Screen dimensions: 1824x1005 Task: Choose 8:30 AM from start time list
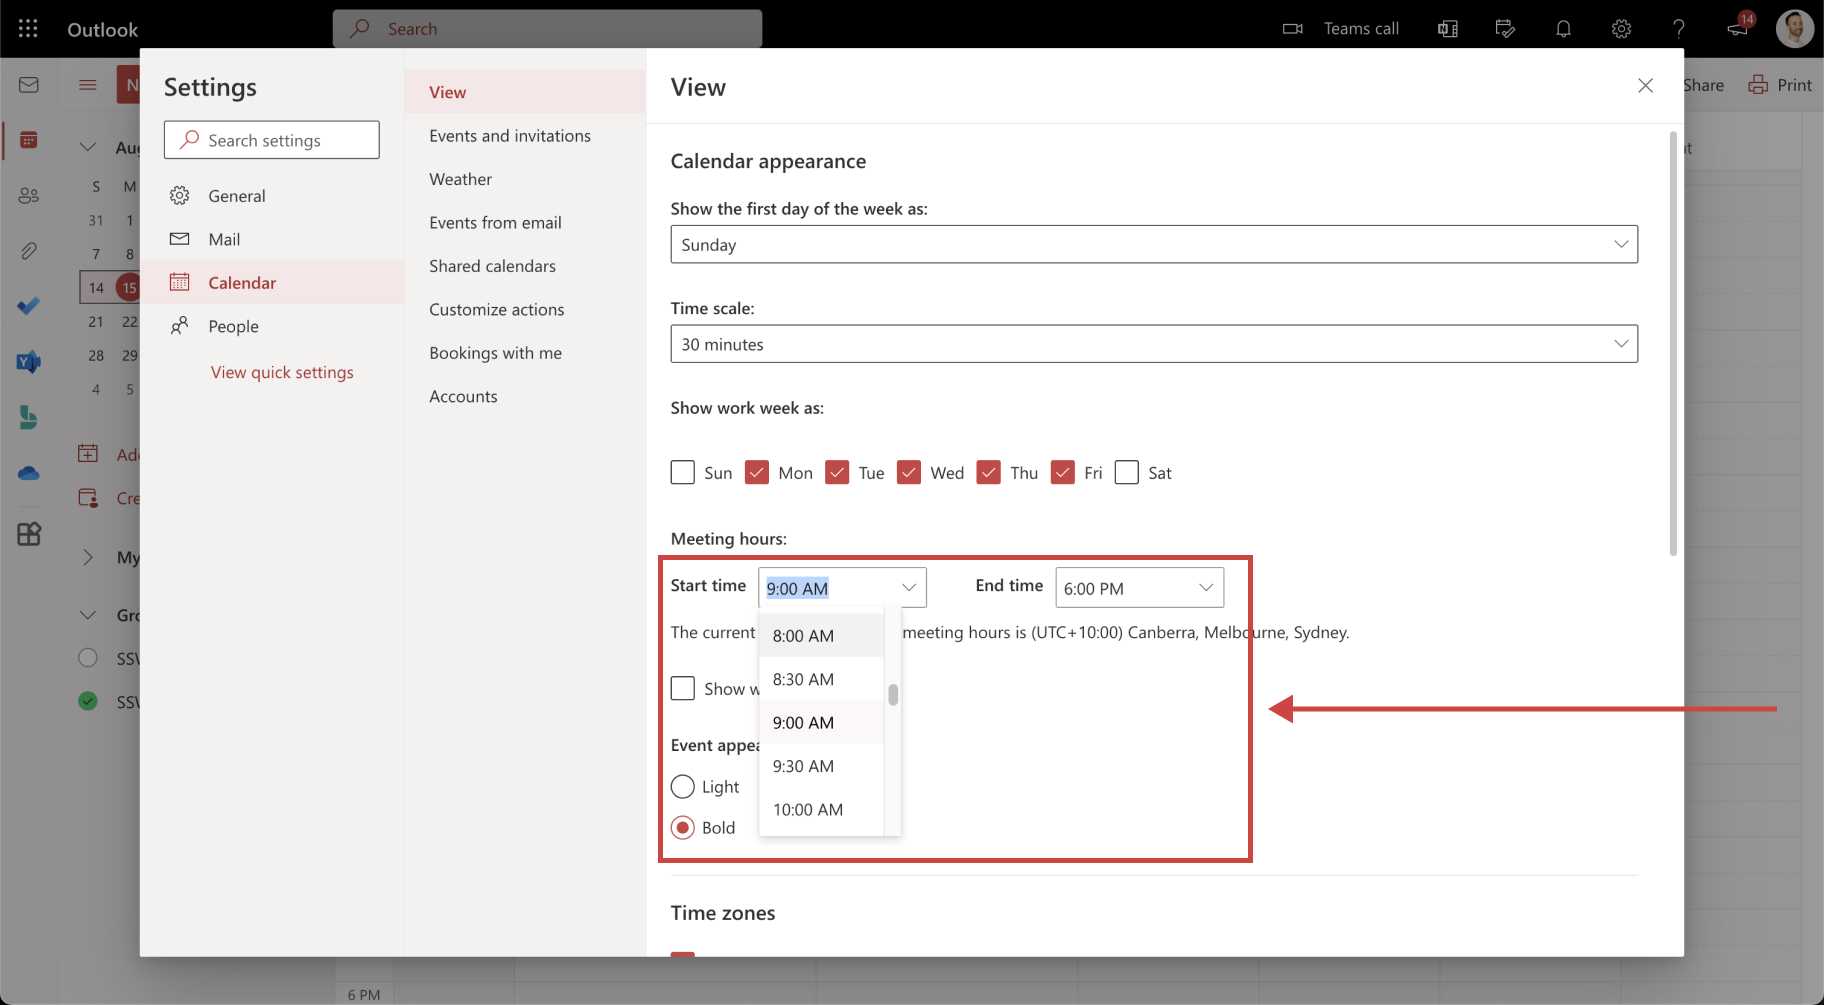(821, 680)
